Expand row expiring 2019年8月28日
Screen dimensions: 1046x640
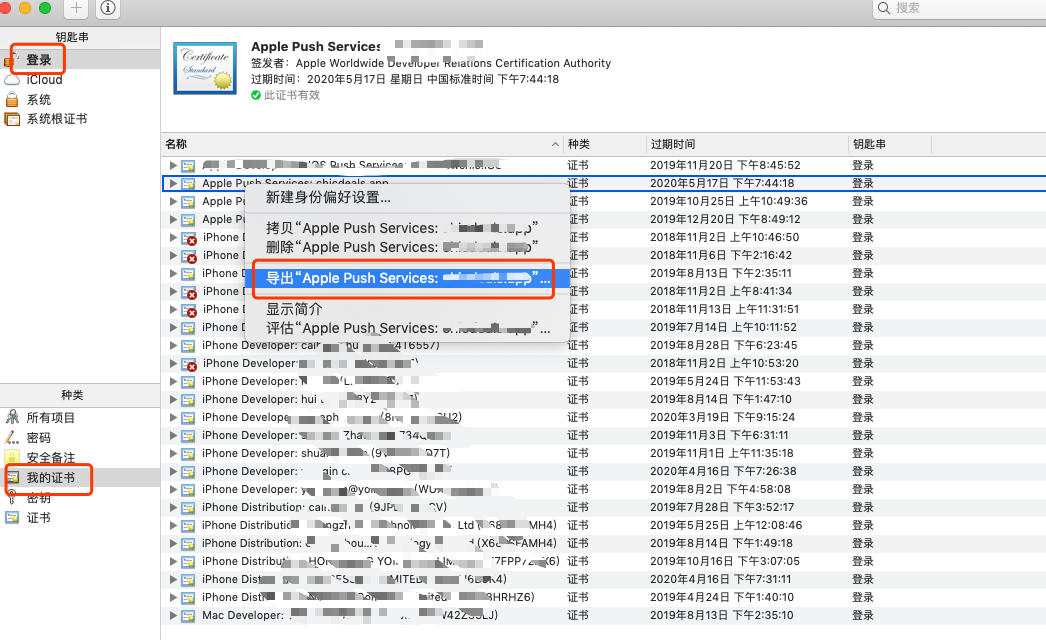[x=173, y=345]
